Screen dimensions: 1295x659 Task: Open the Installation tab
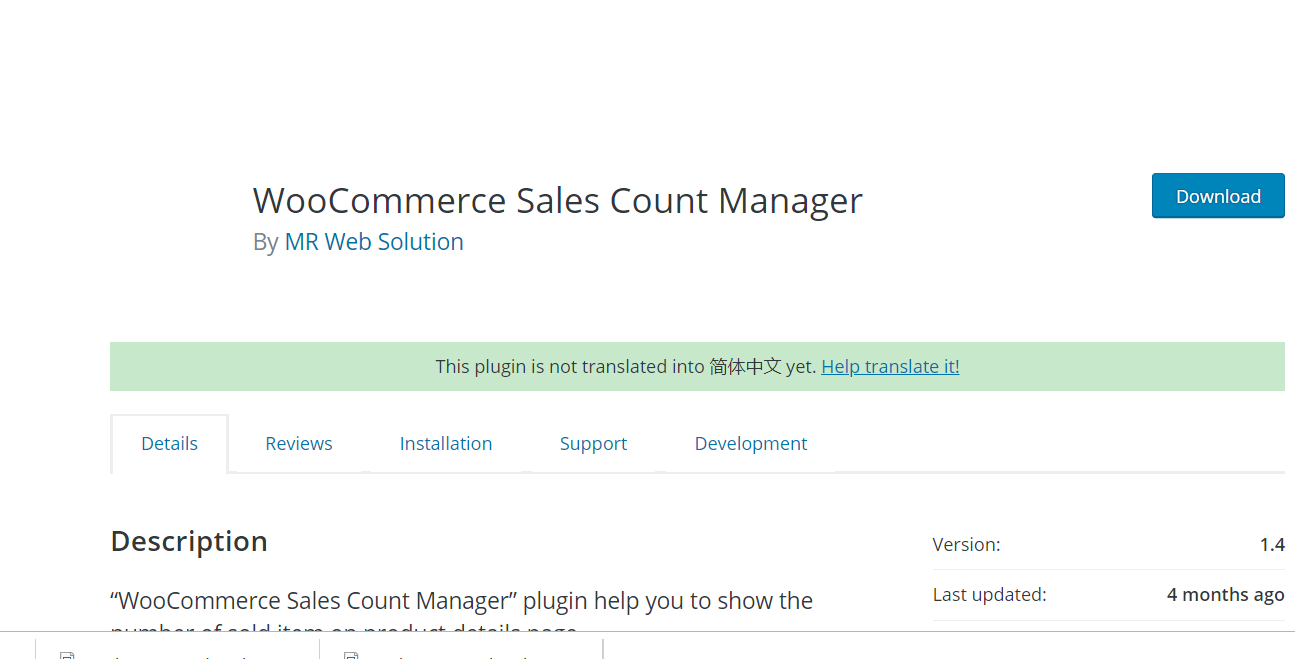[445, 444]
